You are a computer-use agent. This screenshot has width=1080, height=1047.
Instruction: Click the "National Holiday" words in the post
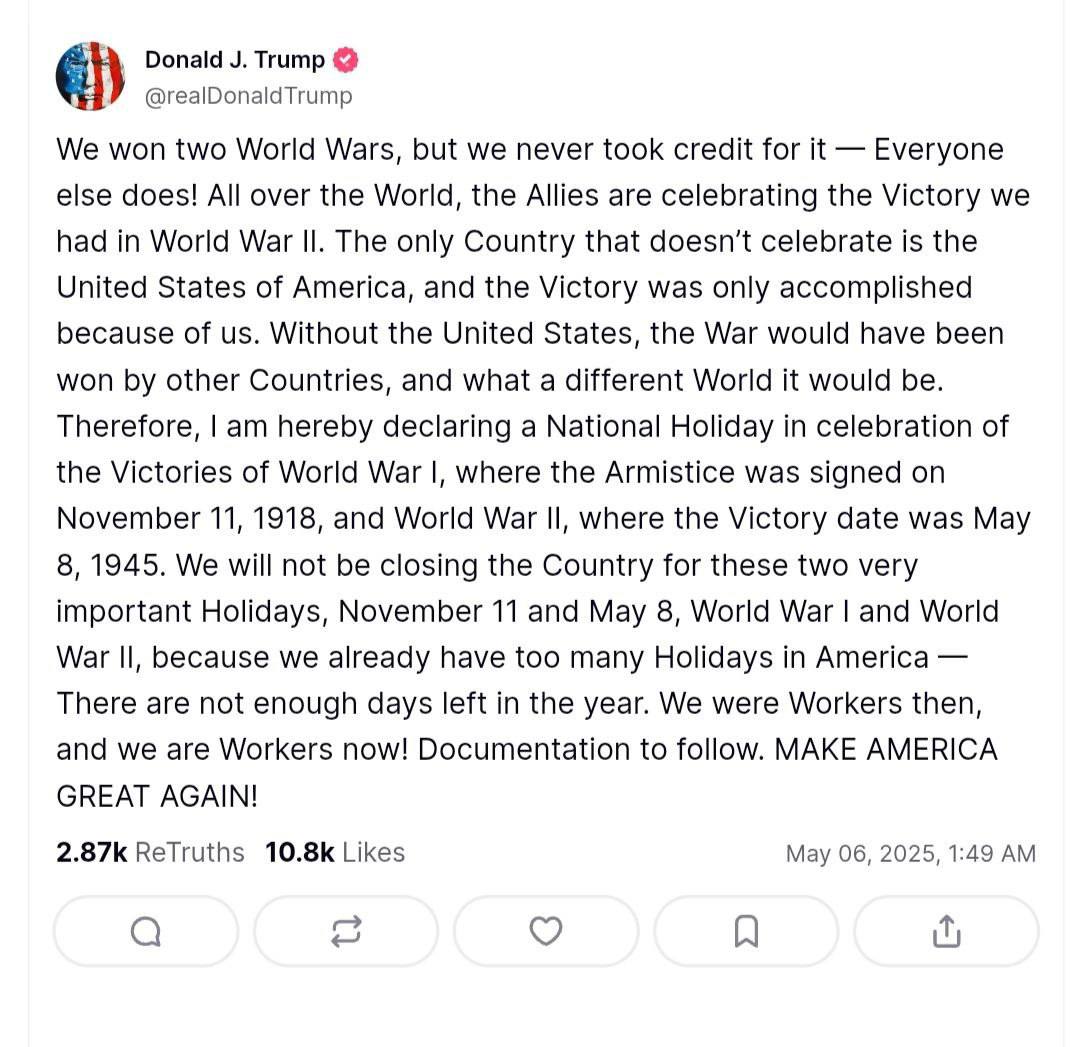point(659,427)
